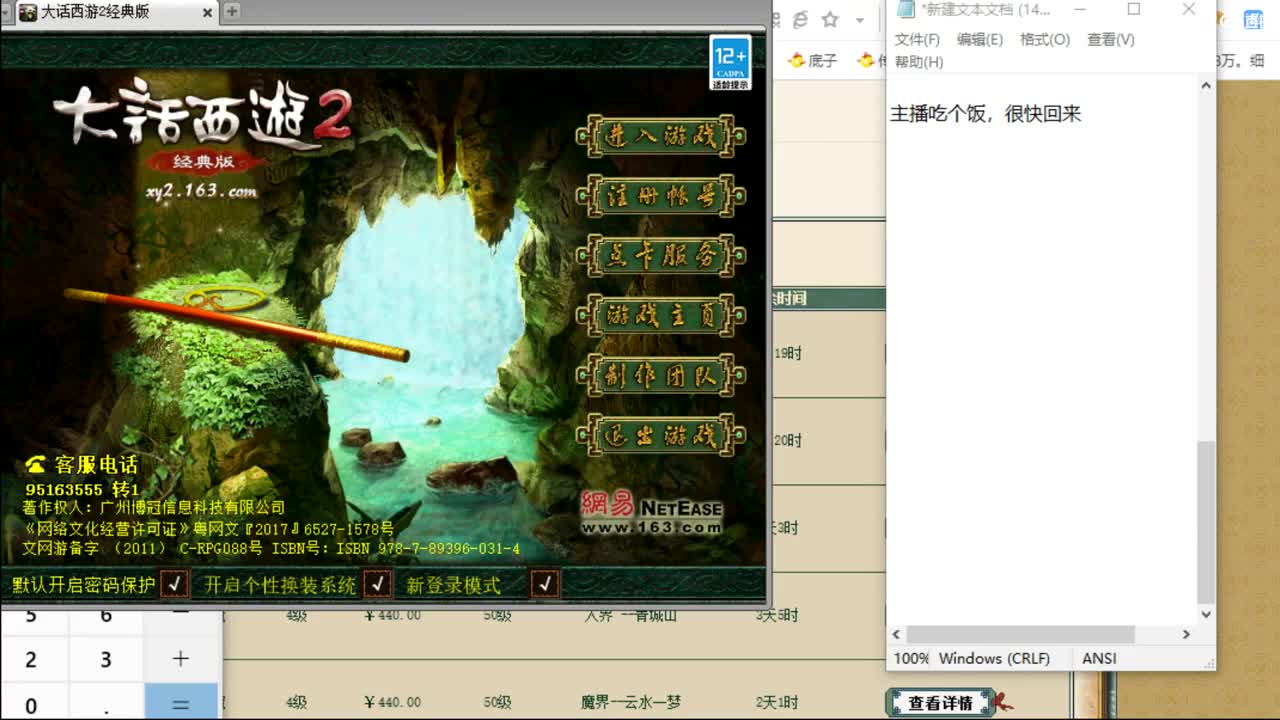Open the 游戏主页 game homepage button
1280x720 pixels.
point(661,316)
